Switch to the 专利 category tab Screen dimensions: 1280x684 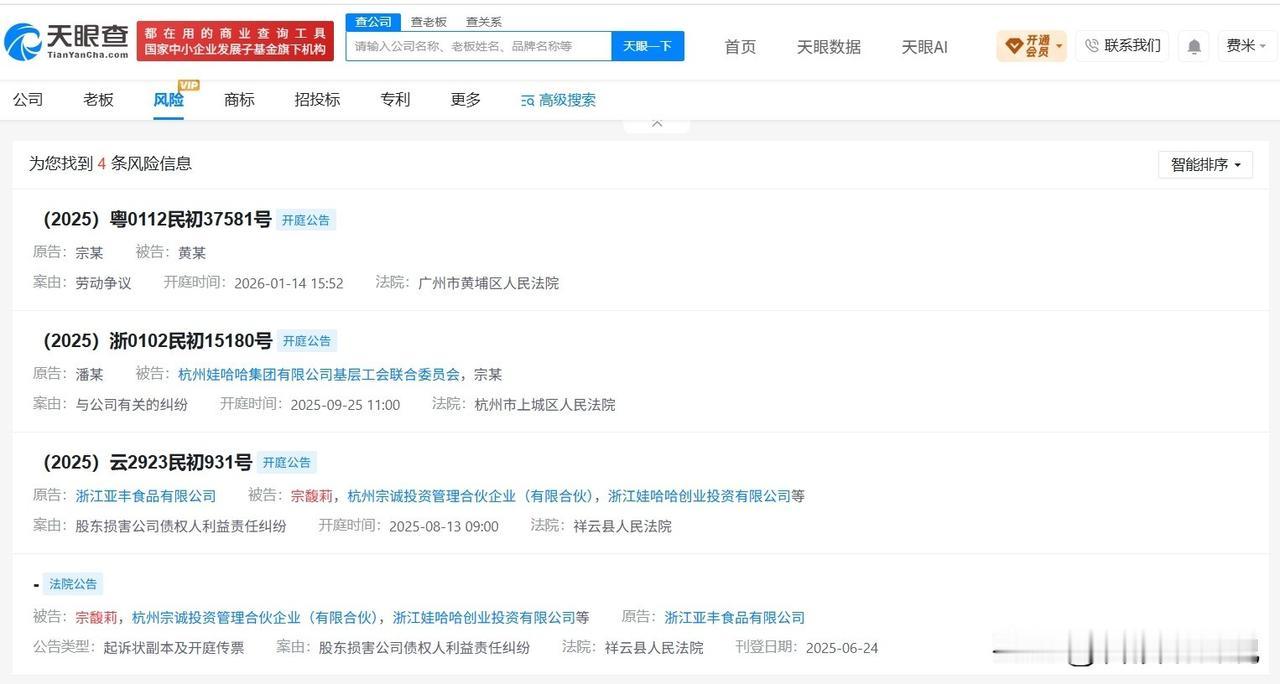(x=395, y=99)
